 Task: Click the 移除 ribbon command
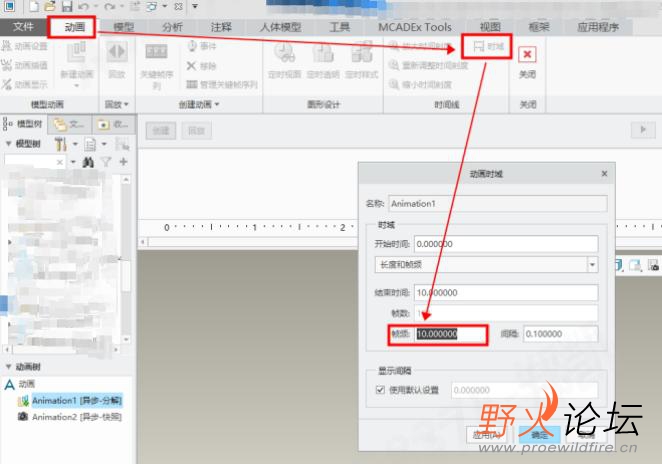[x=202, y=65]
